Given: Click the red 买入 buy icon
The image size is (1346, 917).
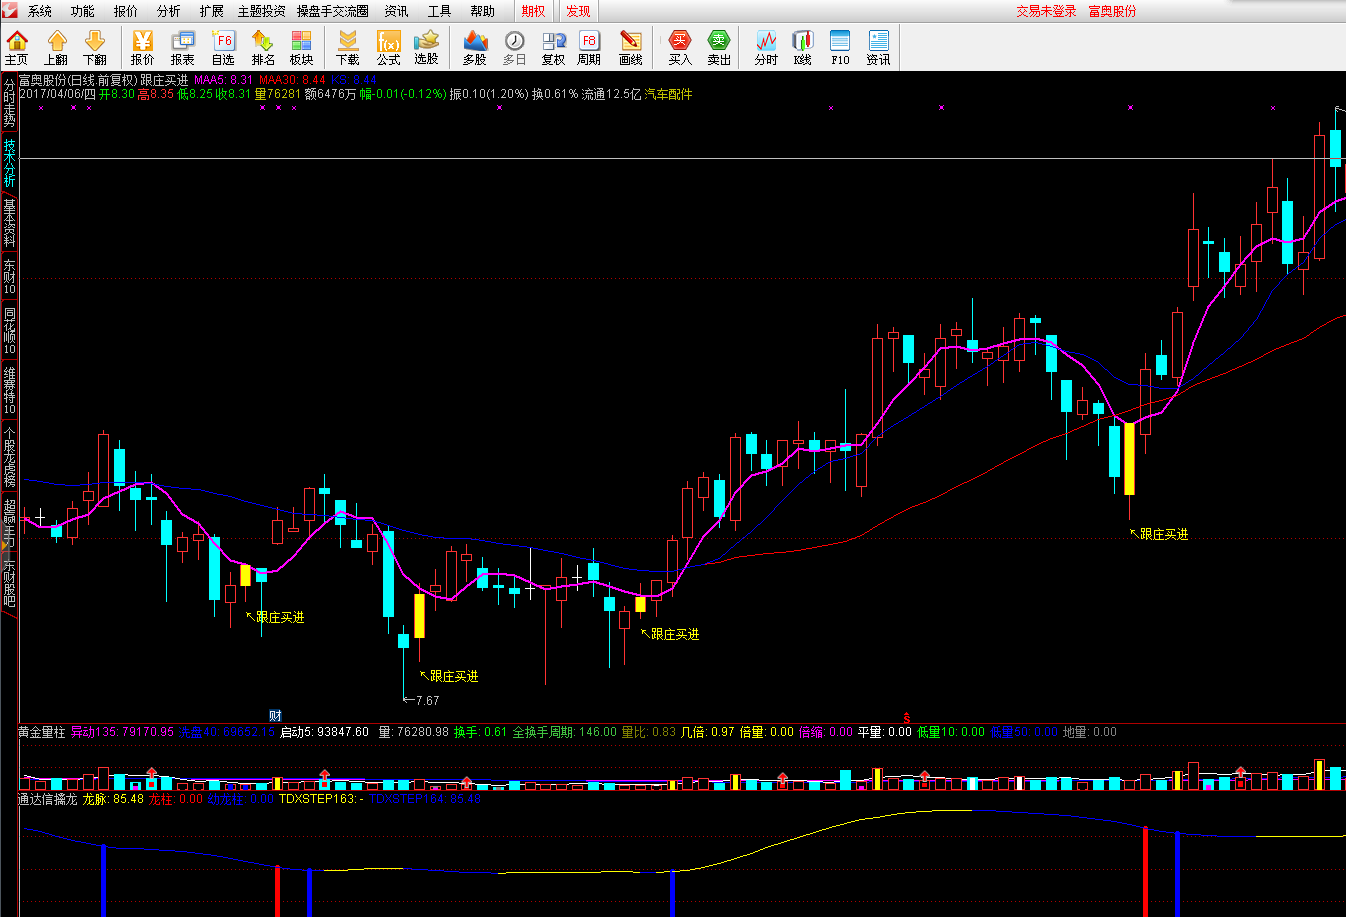Looking at the screenshot, I should (680, 47).
